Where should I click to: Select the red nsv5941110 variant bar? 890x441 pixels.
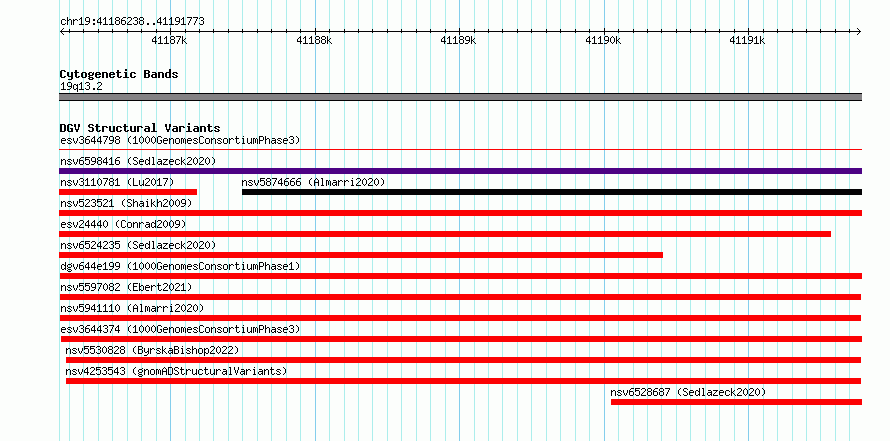pyautogui.click(x=460, y=318)
